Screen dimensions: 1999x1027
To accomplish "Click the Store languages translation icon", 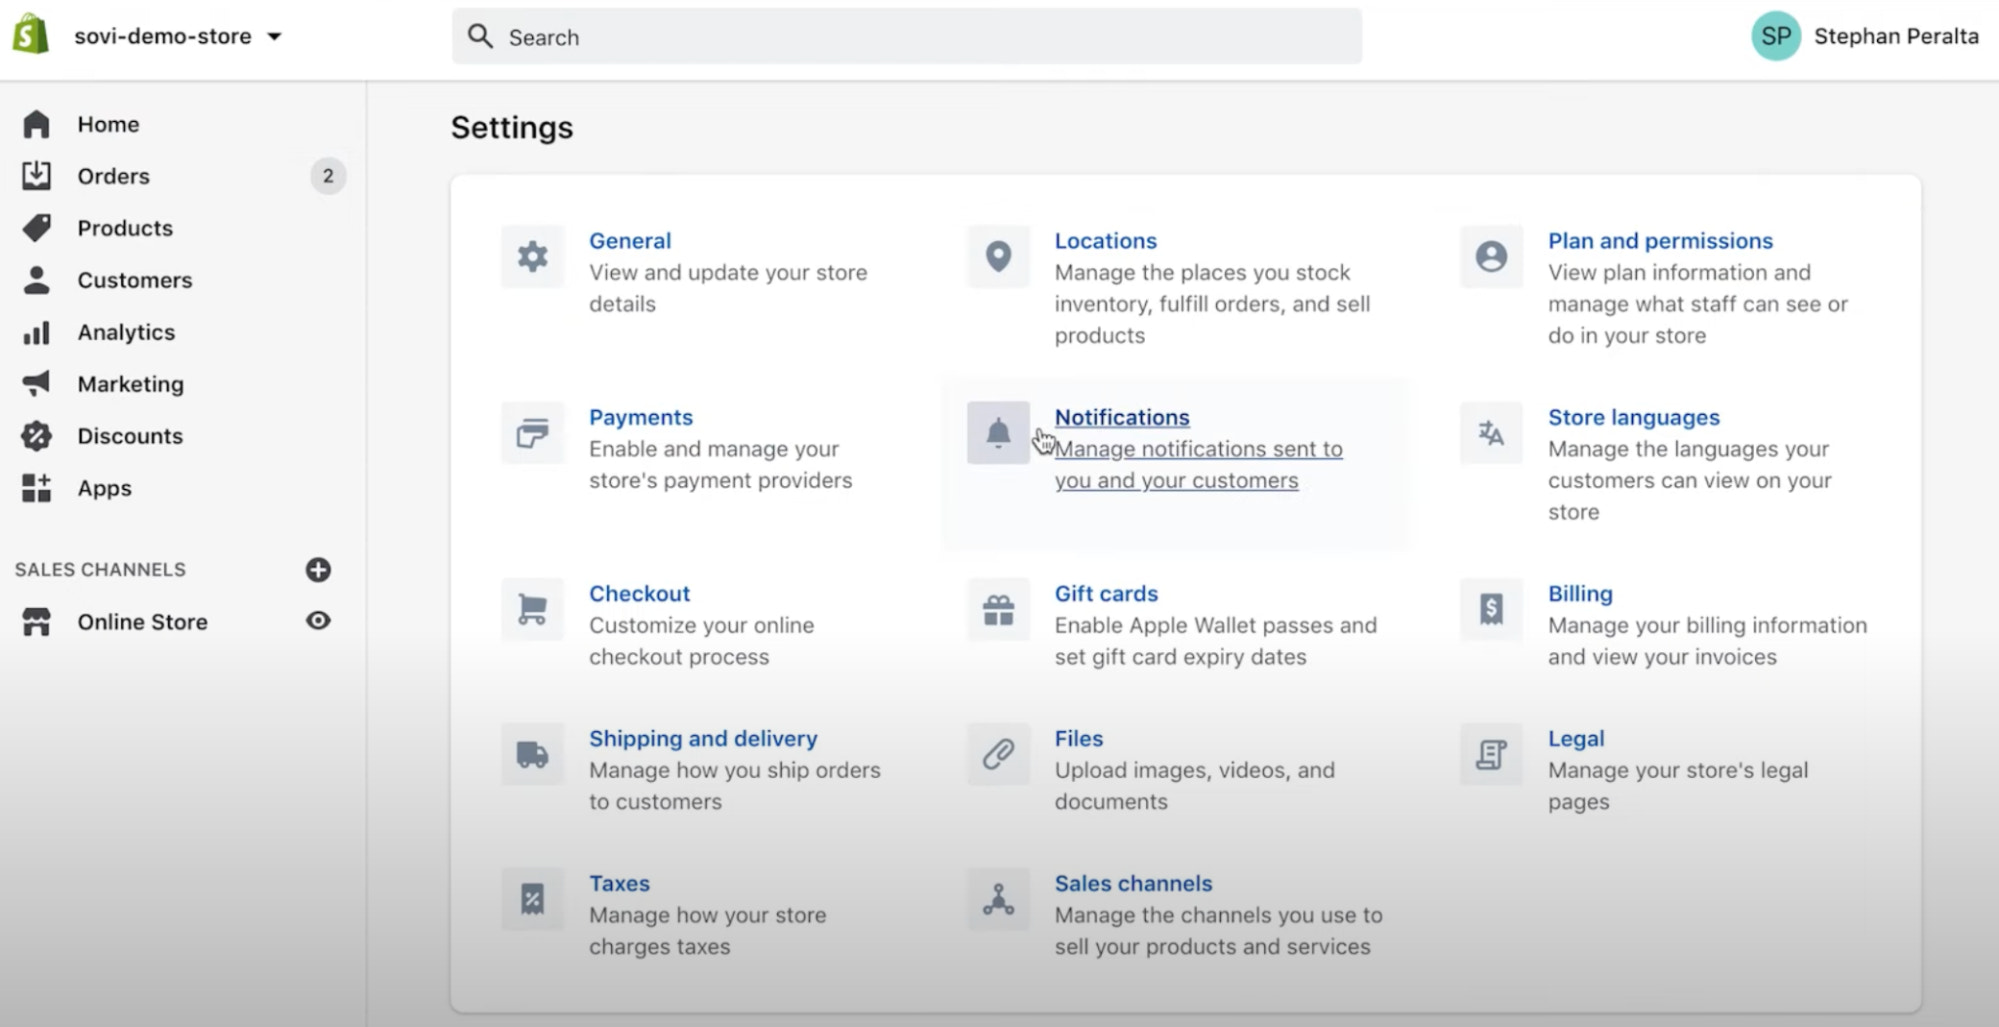I will pyautogui.click(x=1491, y=433).
